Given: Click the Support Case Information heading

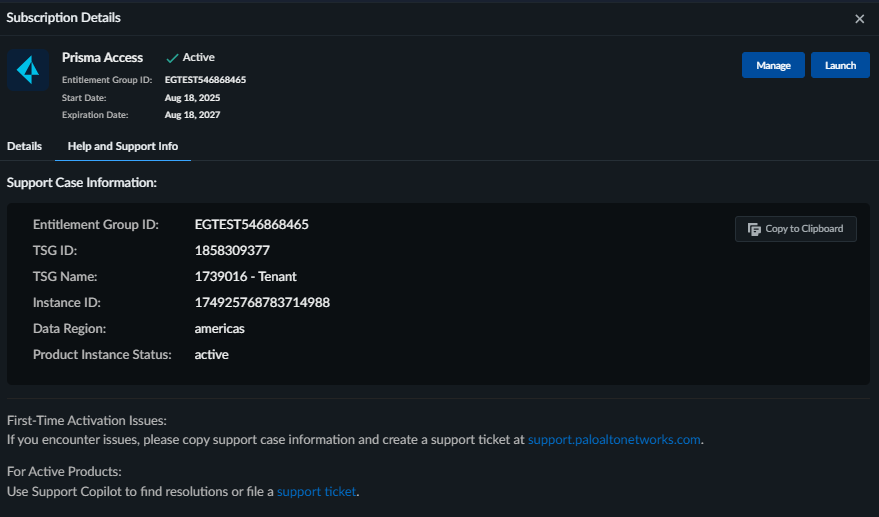Looking at the screenshot, I should (82, 183).
